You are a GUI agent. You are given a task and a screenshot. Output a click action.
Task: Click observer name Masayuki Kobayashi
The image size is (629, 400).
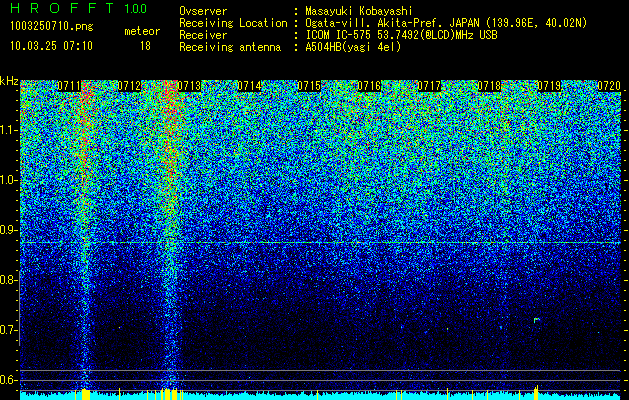[359, 11]
